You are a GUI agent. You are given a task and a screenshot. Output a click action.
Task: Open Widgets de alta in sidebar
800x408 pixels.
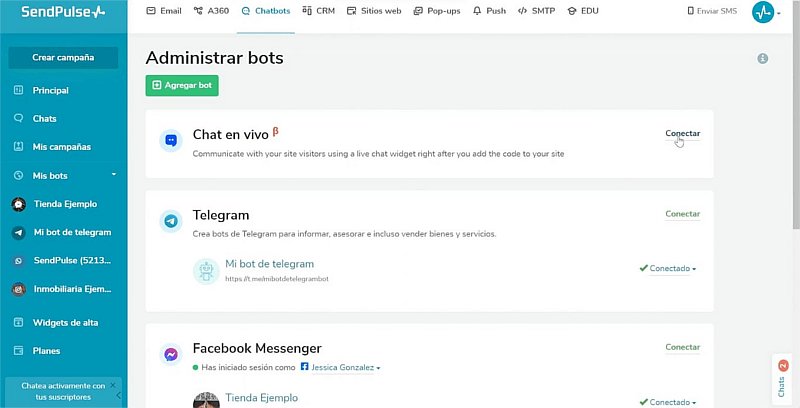click(x=65, y=322)
